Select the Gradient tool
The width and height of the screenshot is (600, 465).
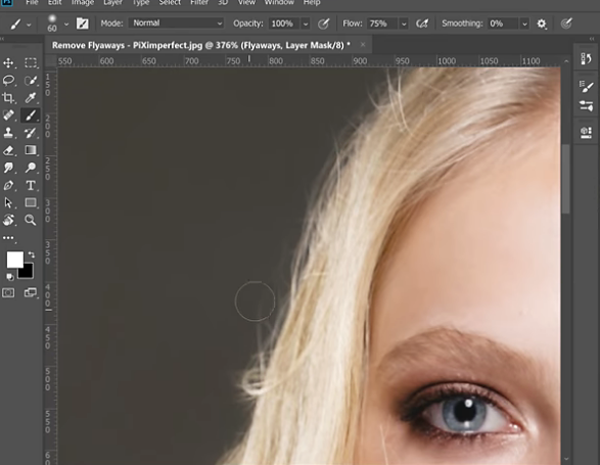31,150
